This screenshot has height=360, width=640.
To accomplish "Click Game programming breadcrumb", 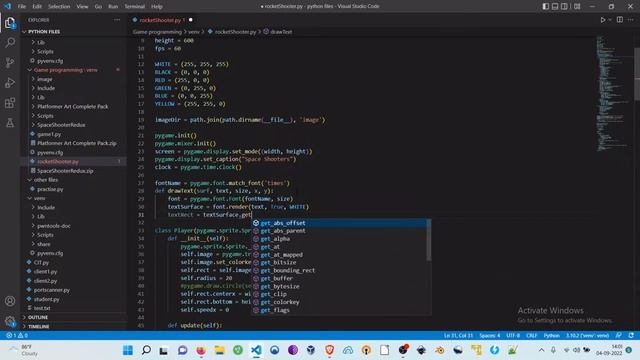I will pos(157,31).
